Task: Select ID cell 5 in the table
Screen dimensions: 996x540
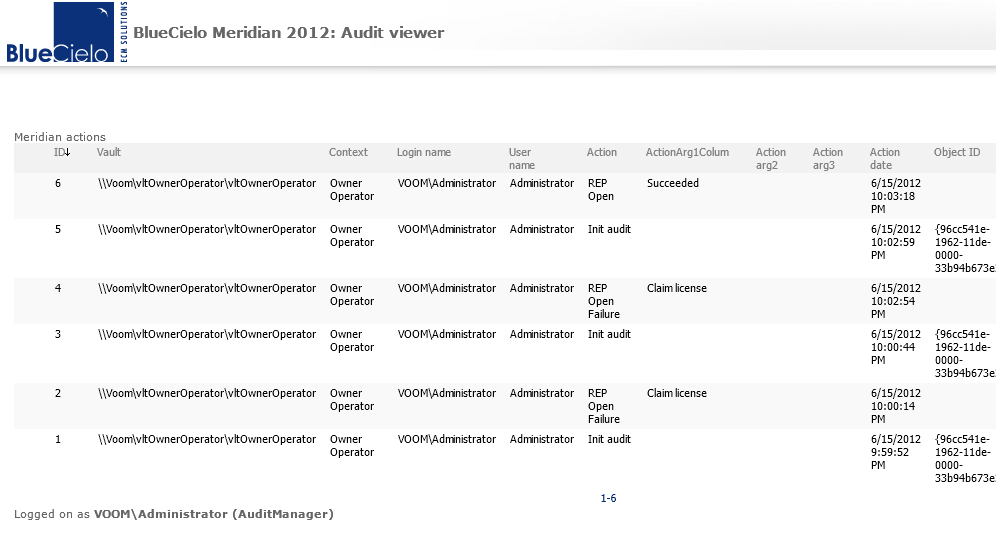Action: pyautogui.click(x=58, y=229)
